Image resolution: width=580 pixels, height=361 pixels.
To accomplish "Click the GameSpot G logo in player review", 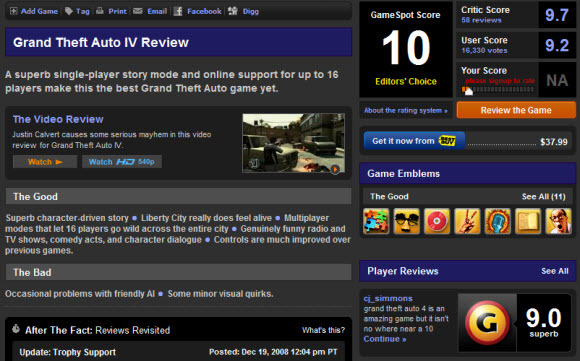I will click(487, 323).
